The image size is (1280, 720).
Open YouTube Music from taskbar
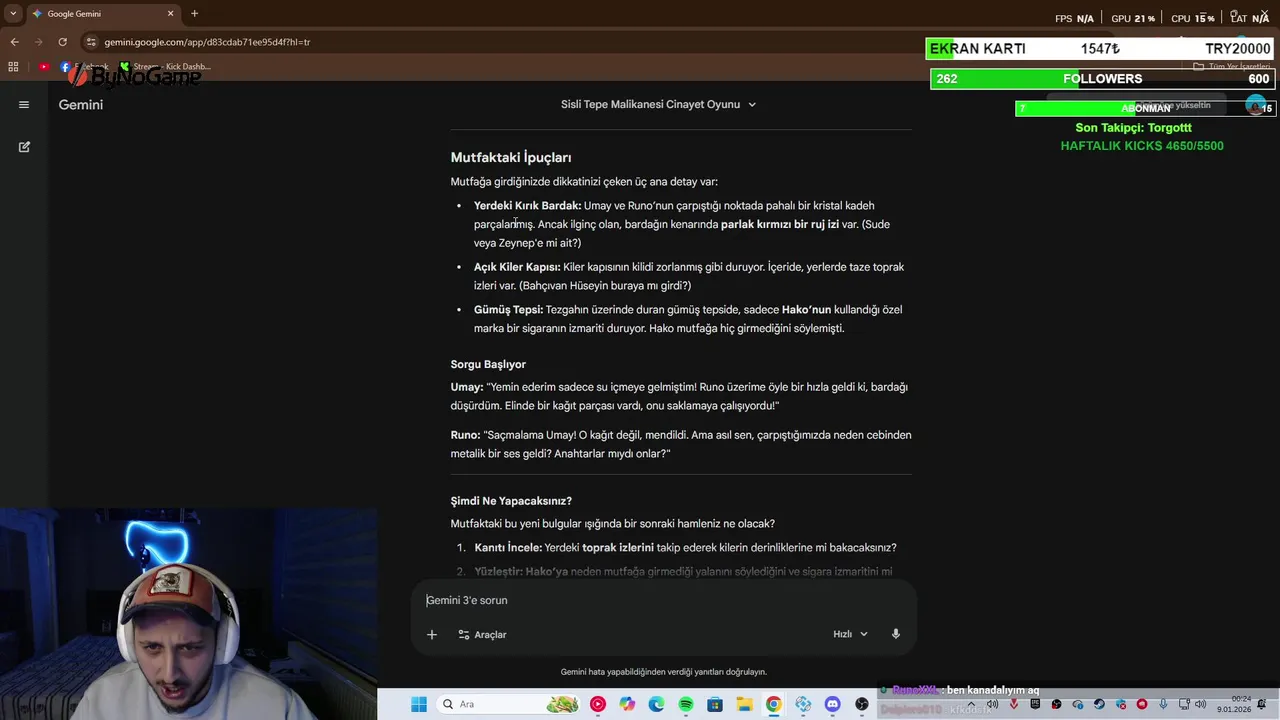pos(598,704)
